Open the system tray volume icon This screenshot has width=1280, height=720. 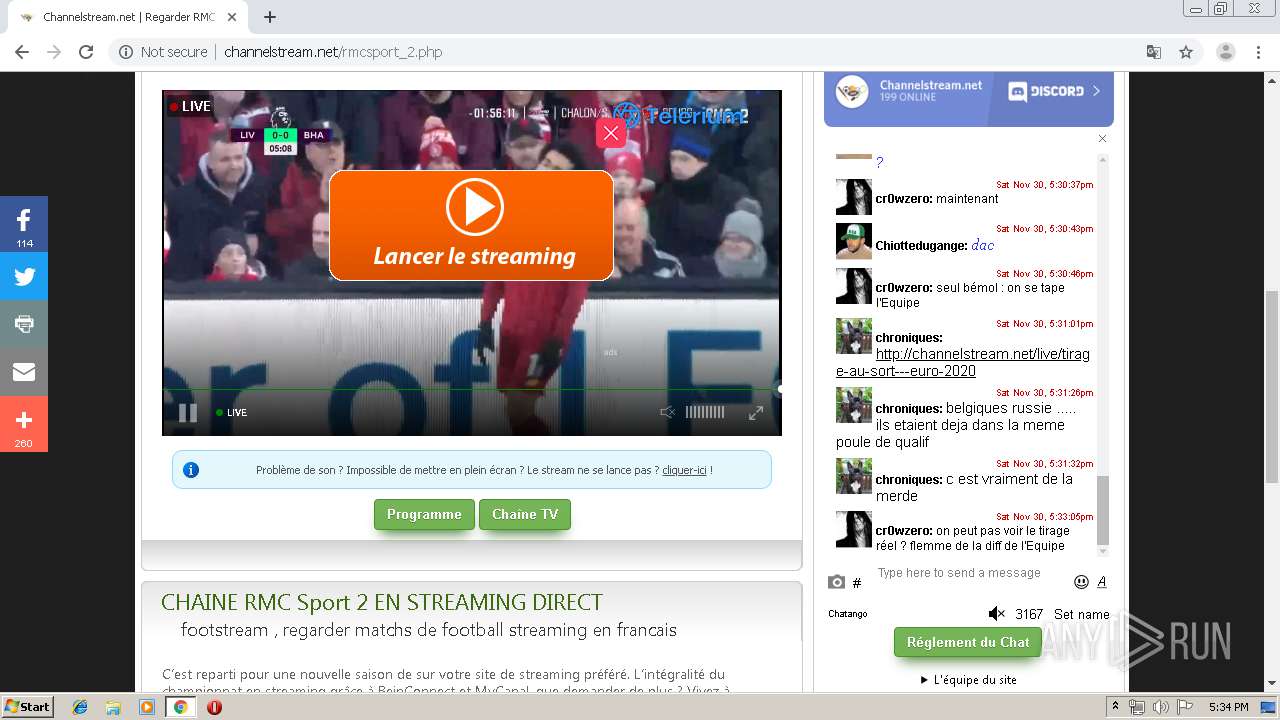tap(1160, 707)
